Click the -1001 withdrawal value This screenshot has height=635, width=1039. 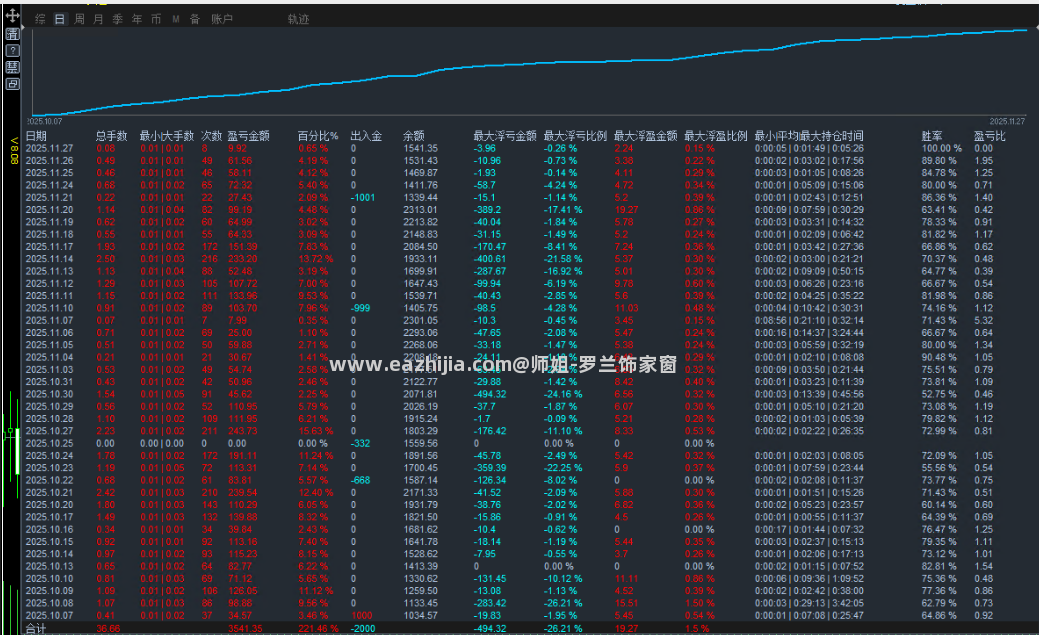click(x=363, y=198)
